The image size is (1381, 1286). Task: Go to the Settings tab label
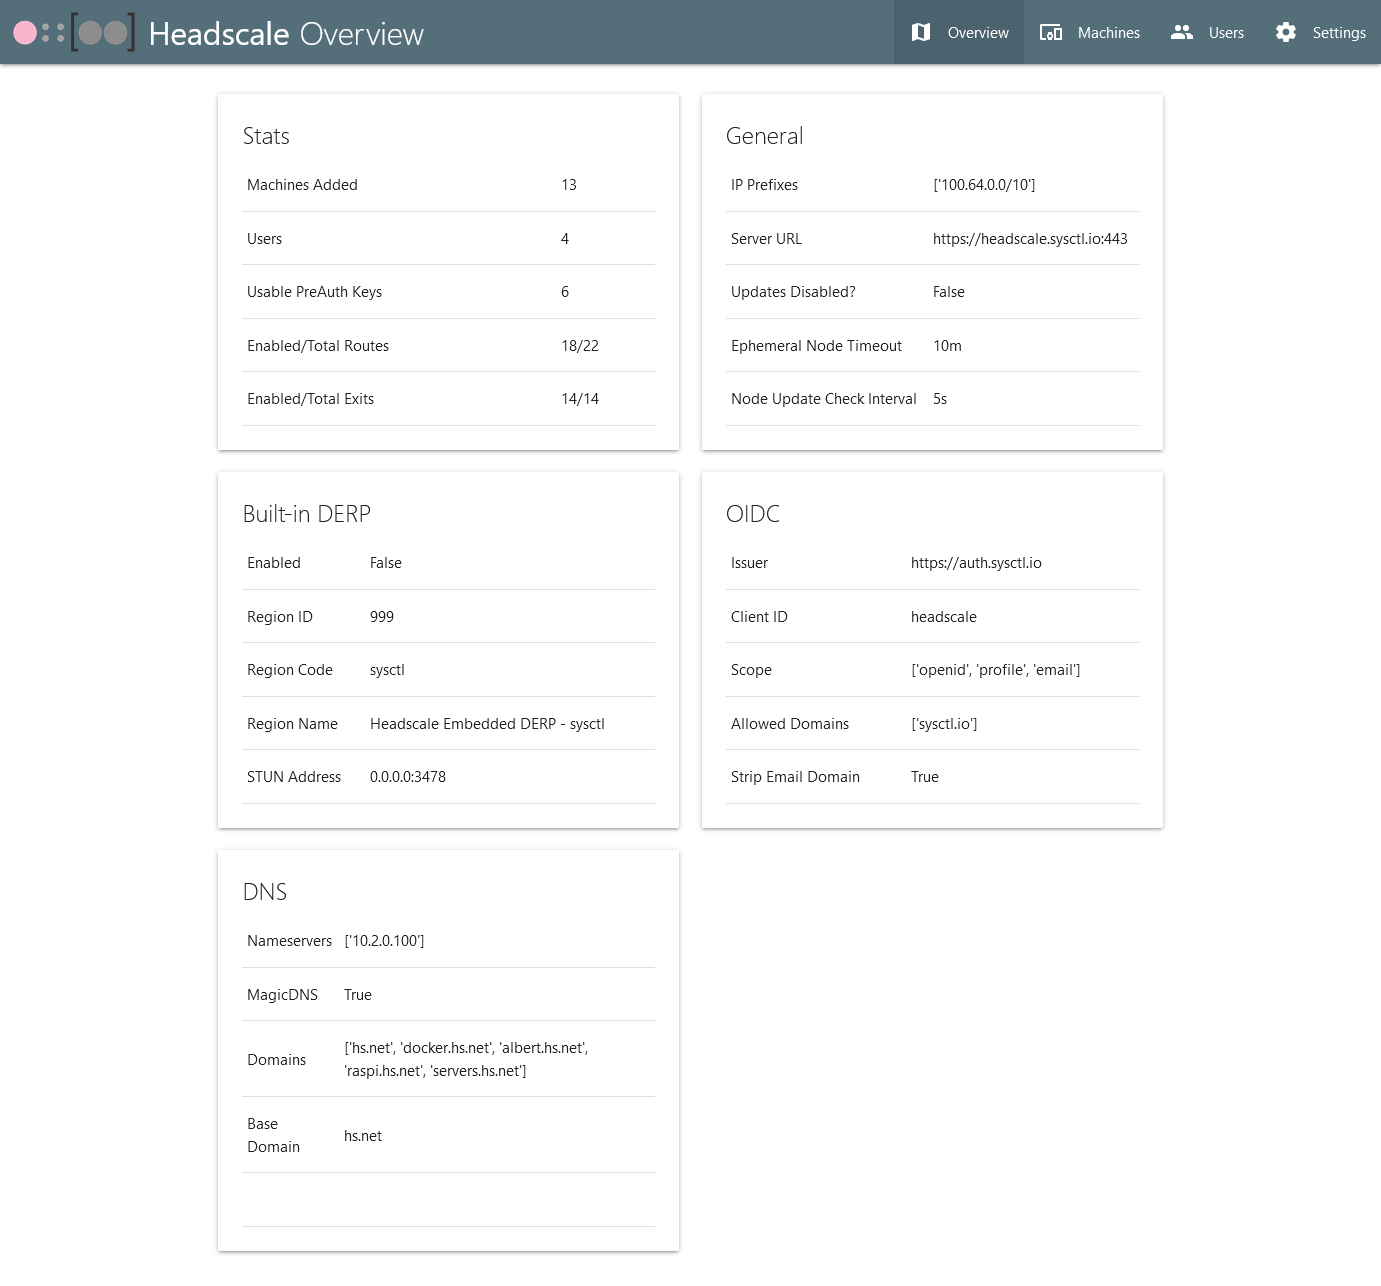(1338, 33)
